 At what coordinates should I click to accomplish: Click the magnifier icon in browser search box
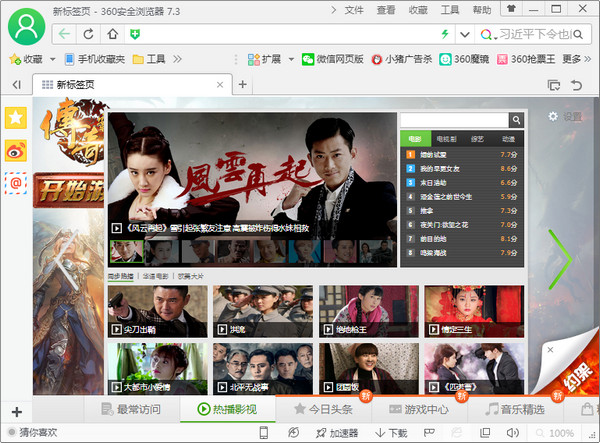coord(578,34)
